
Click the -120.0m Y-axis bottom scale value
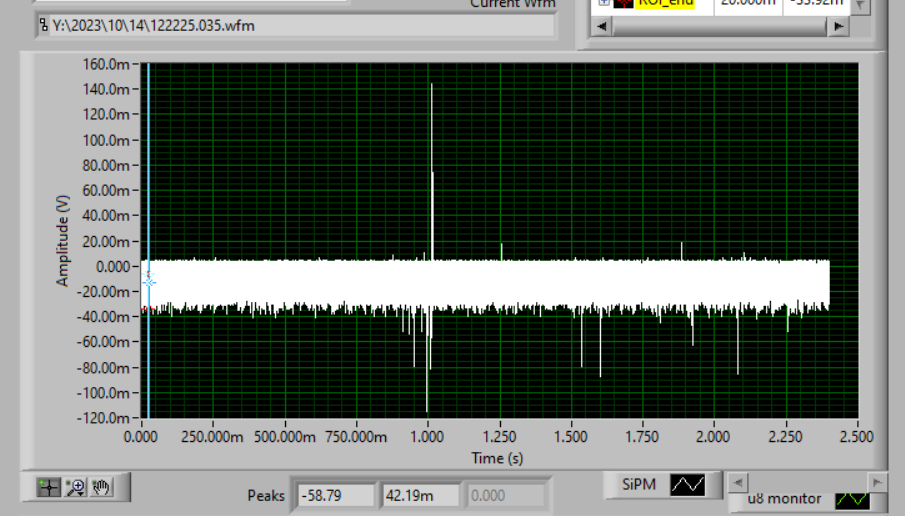tap(104, 418)
